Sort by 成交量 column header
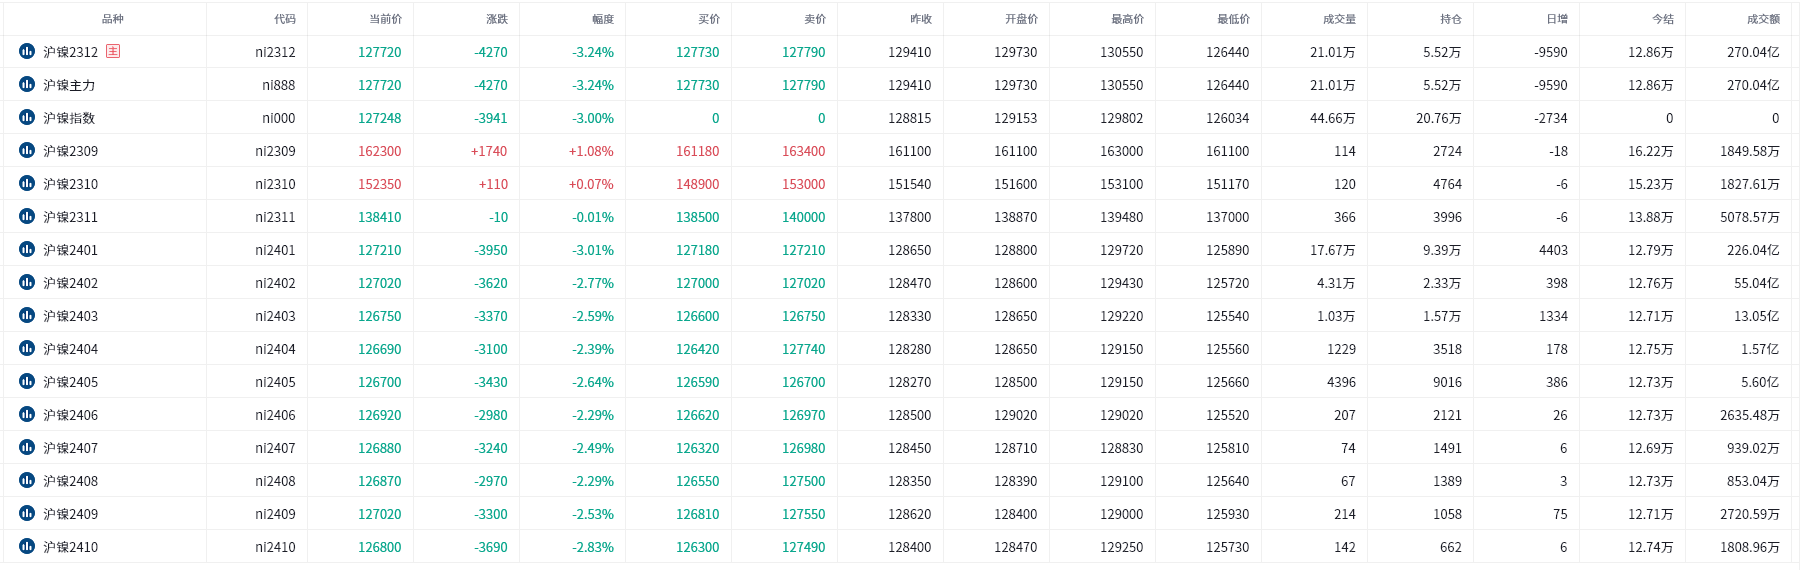Viewport: 1800px width, 570px height. click(1339, 19)
